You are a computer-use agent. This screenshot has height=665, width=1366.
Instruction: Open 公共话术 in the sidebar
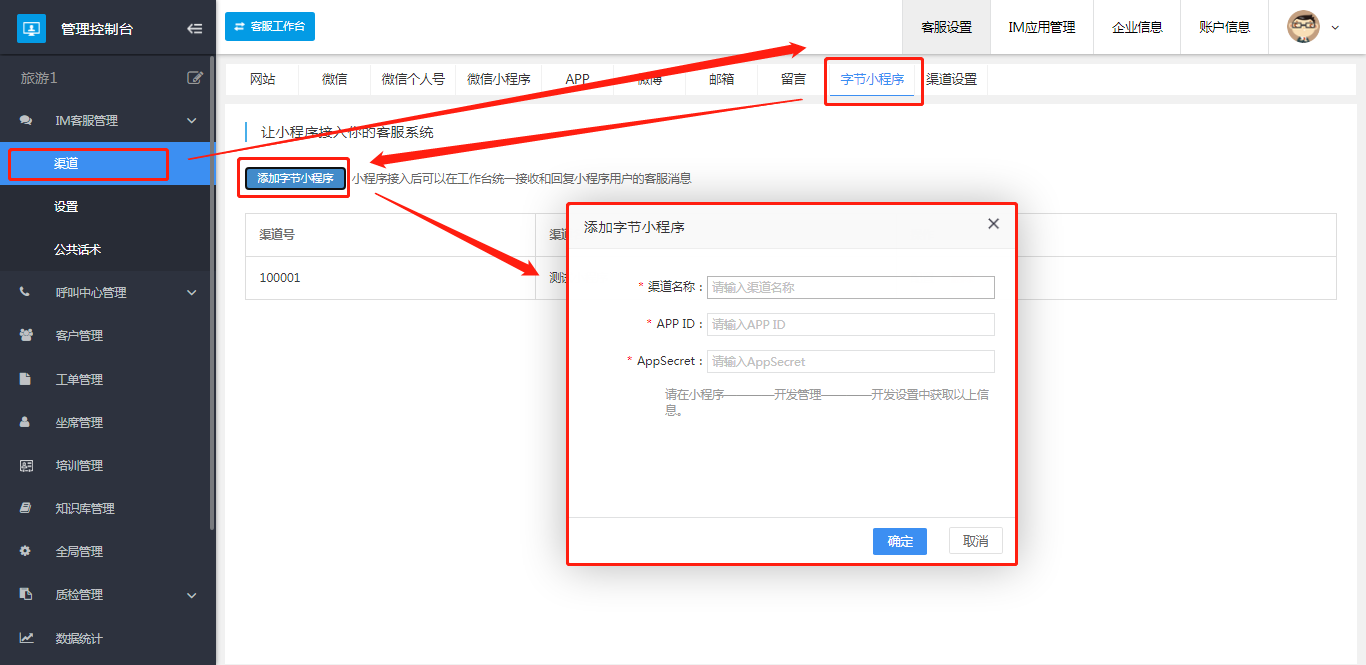[107, 249]
